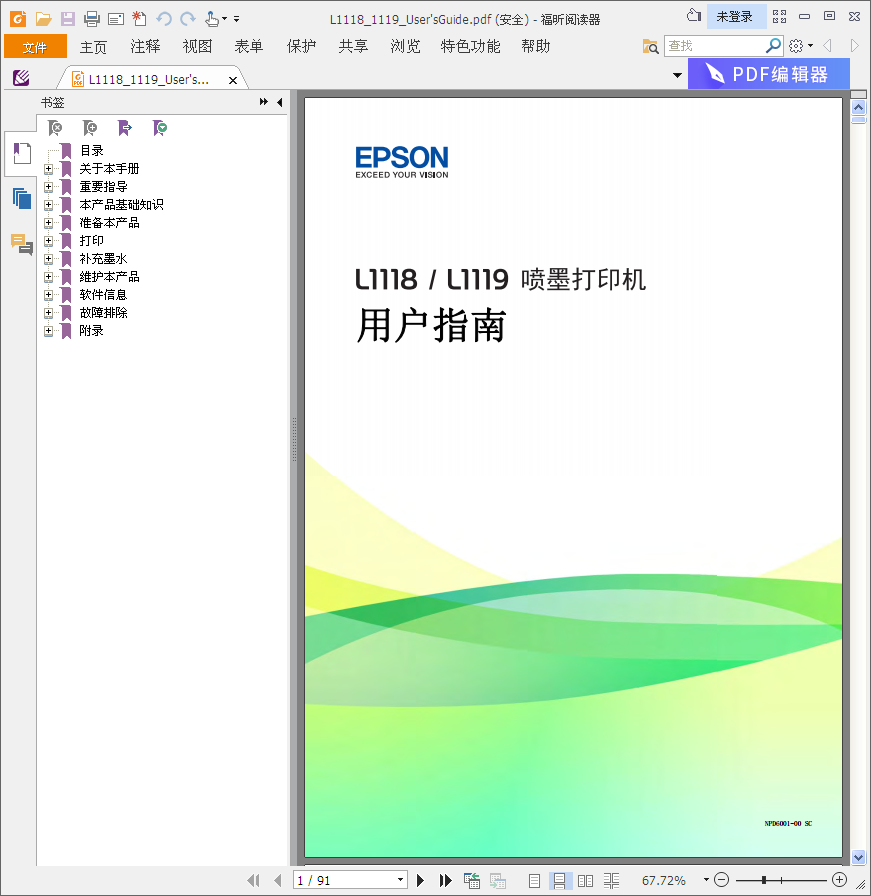Viewport: 871px width, 896px height.
Task: Click the 未登录 login button
Action: (737, 17)
